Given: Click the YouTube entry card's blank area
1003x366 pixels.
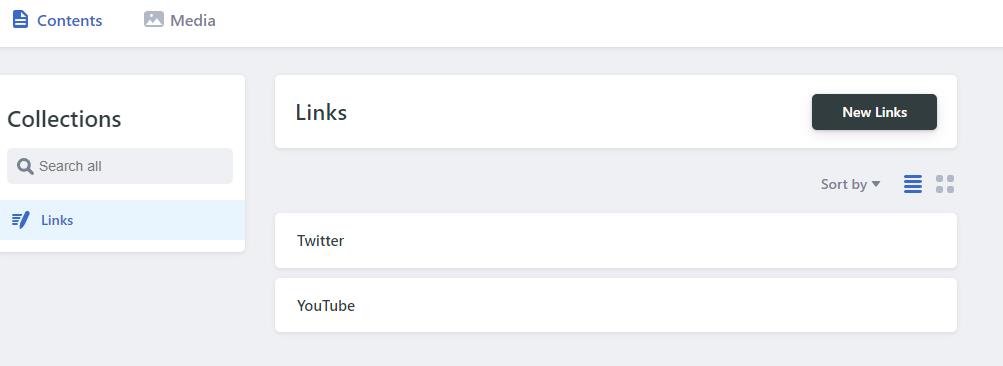Looking at the screenshot, I should pos(640,305).
